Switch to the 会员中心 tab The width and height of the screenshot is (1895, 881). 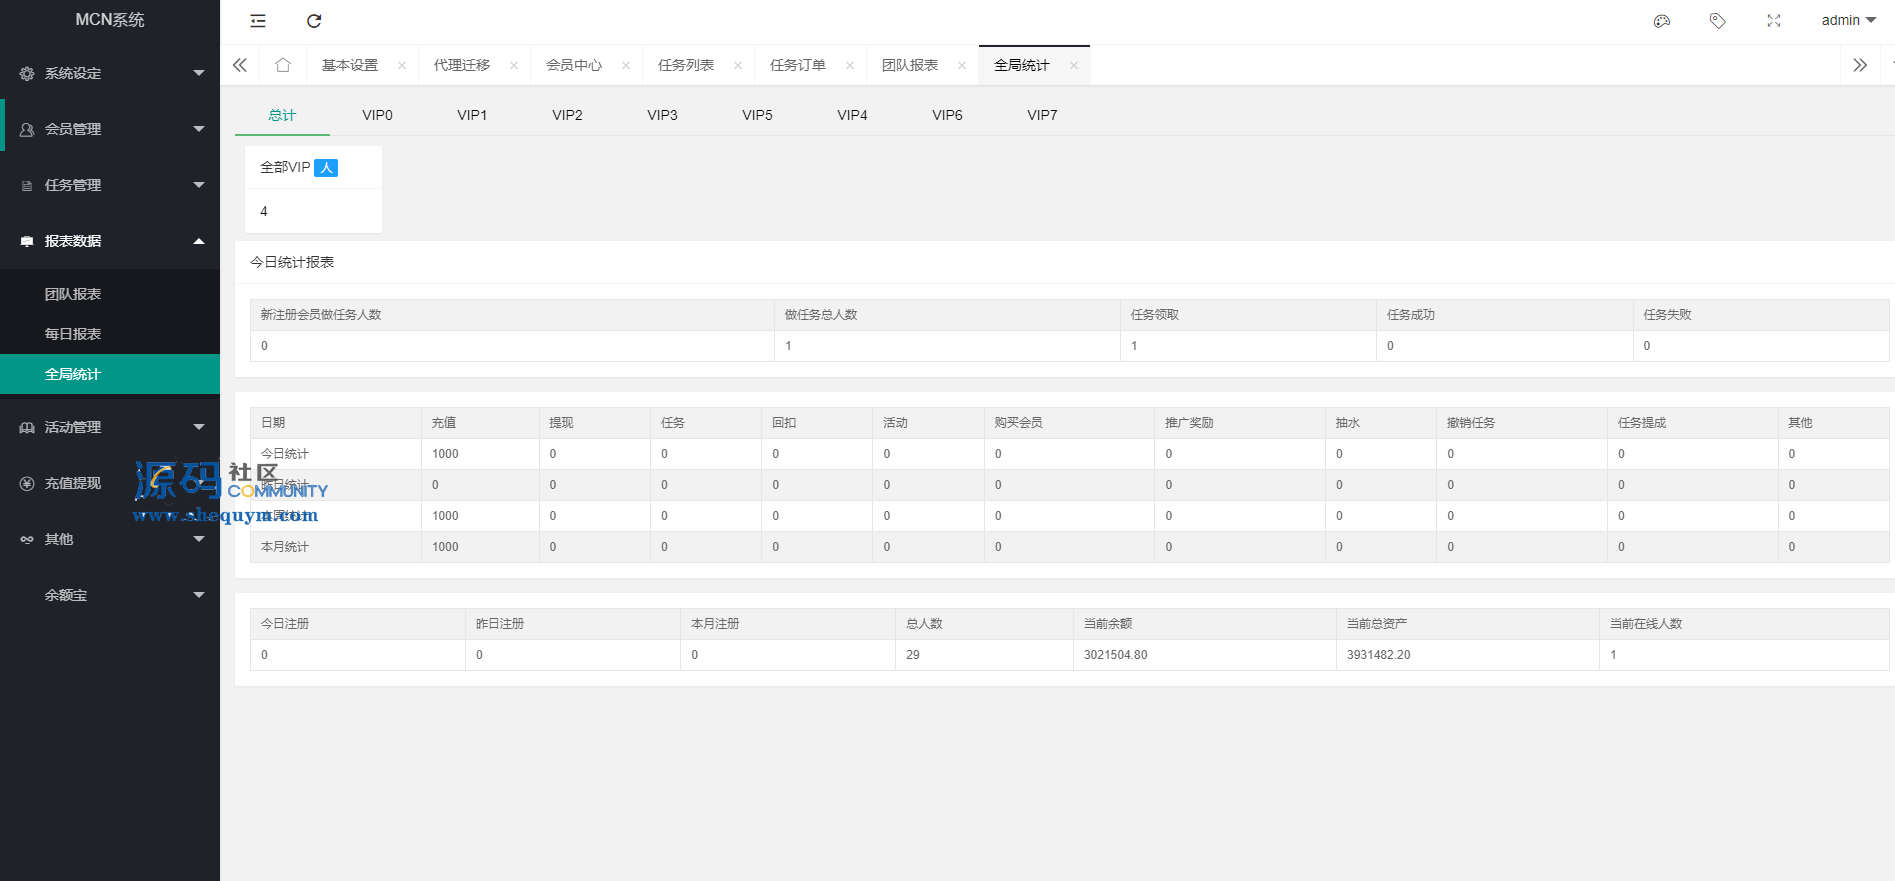[x=574, y=65]
